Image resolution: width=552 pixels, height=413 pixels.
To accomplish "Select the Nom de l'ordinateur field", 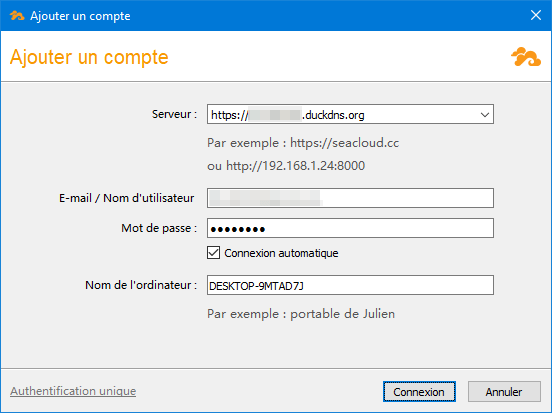I will [x=350, y=285].
